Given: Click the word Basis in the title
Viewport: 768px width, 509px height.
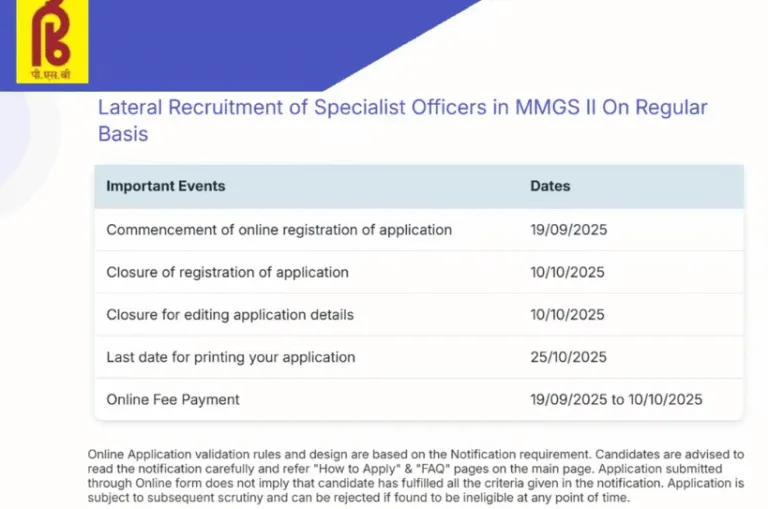Looking at the screenshot, I should 123,134.
